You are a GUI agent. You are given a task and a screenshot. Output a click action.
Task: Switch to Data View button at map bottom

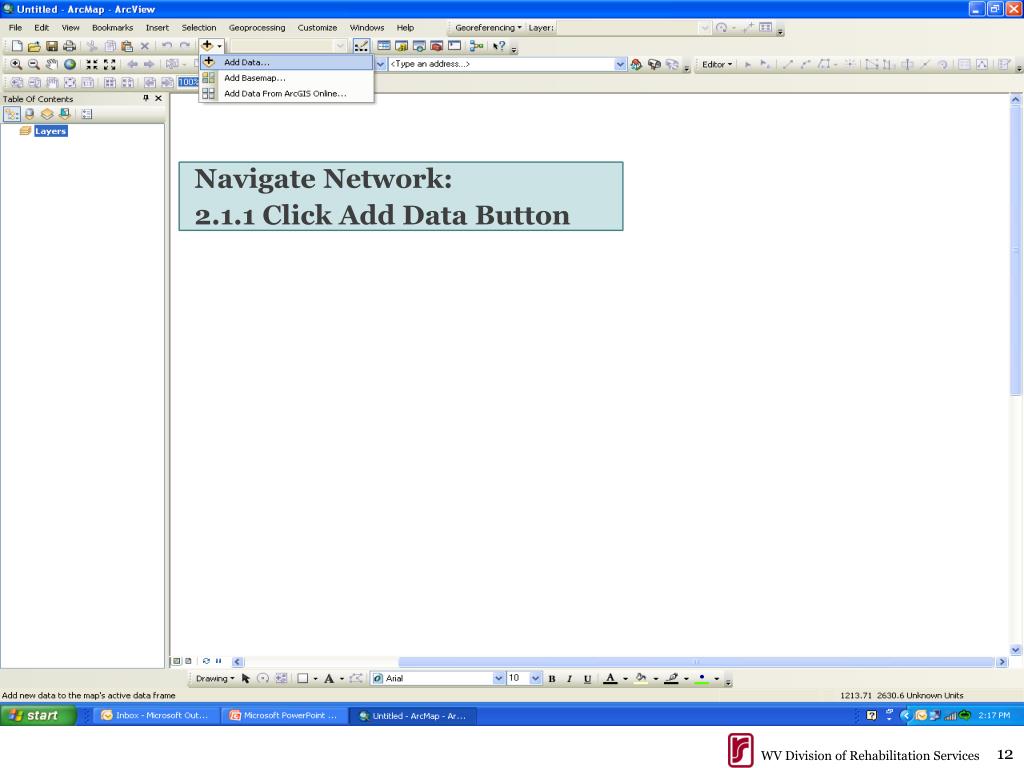coord(176,661)
